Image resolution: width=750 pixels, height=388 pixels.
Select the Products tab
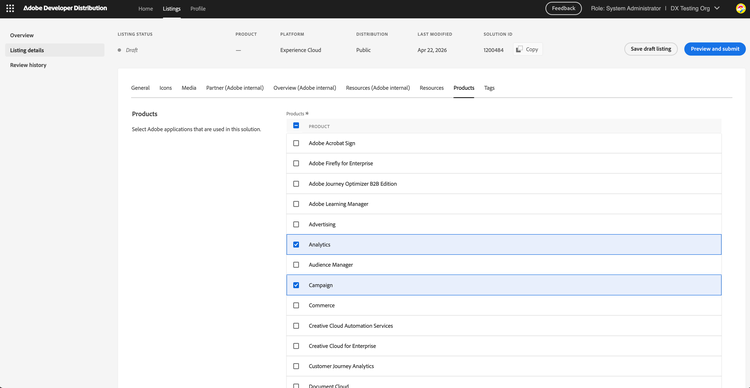(464, 88)
